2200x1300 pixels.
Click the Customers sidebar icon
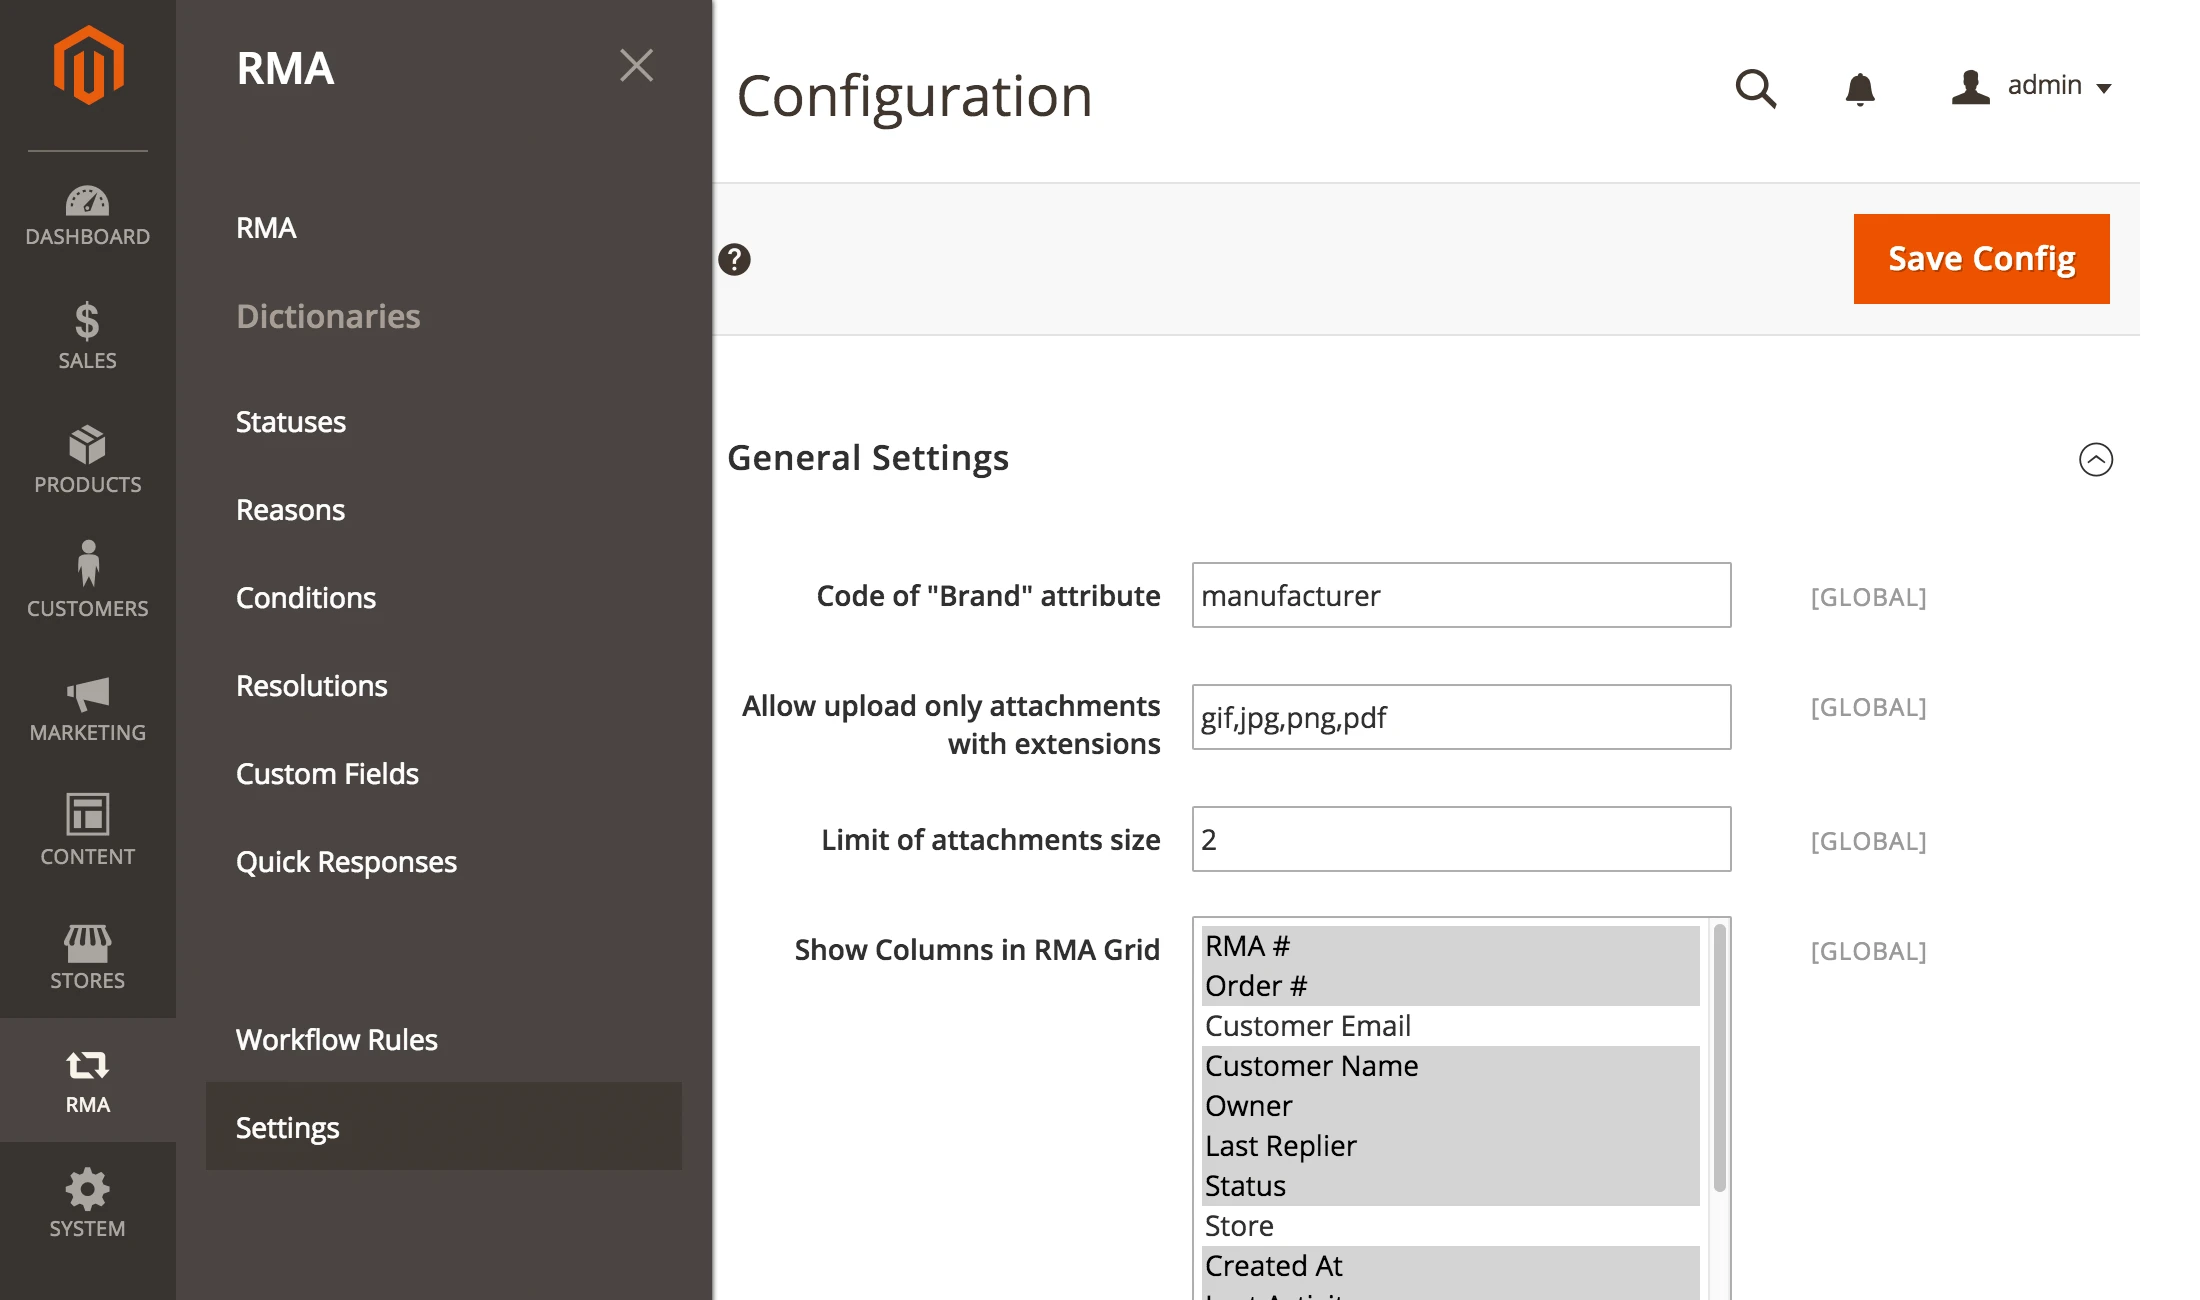[87, 584]
